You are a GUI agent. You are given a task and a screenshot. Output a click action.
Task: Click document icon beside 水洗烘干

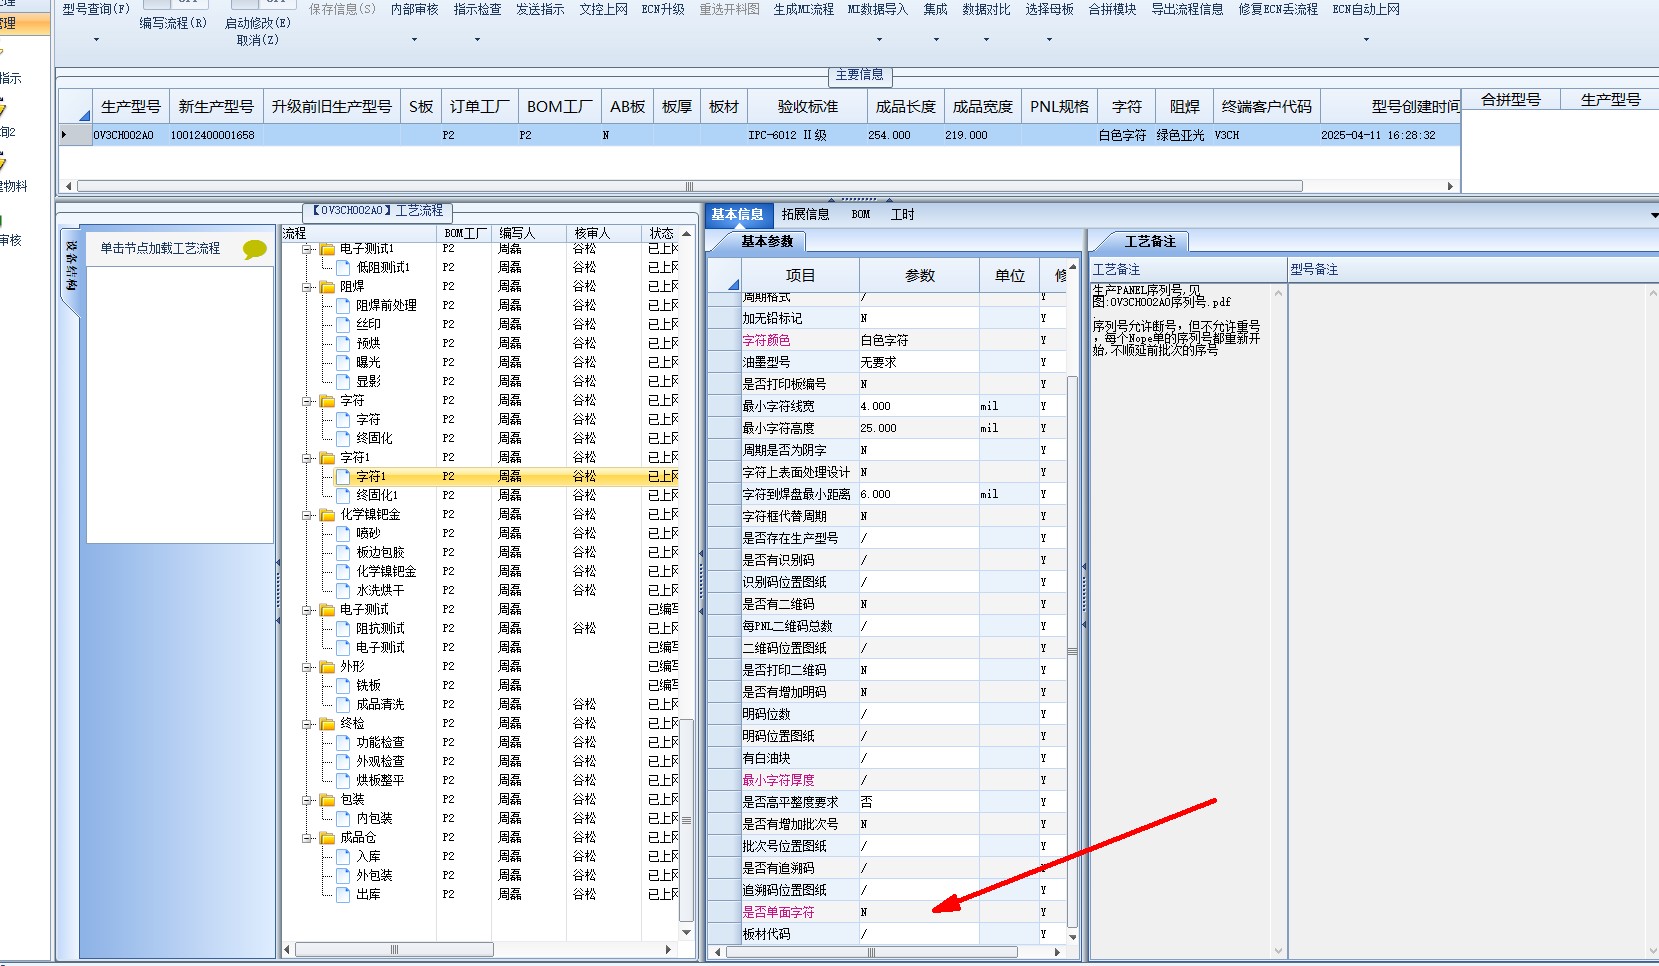pos(343,591)
